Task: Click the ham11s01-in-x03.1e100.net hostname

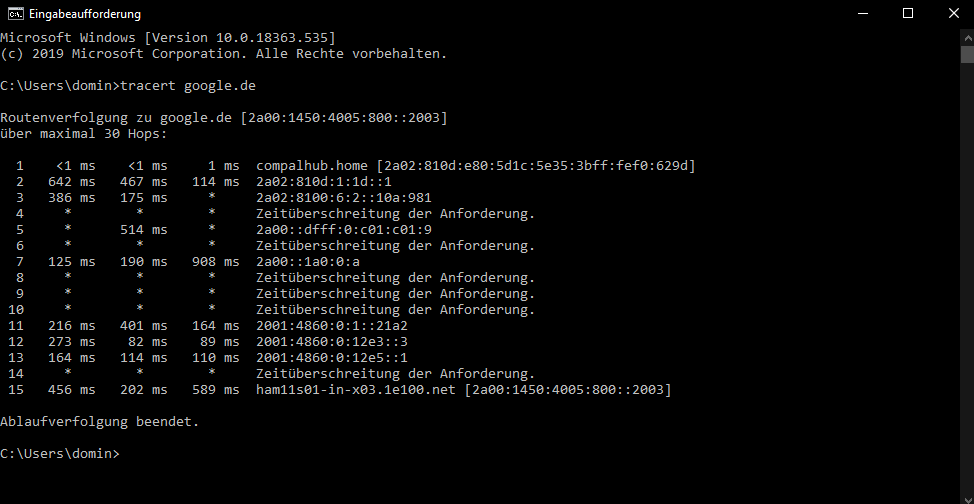Action: [x=356, y=389]
